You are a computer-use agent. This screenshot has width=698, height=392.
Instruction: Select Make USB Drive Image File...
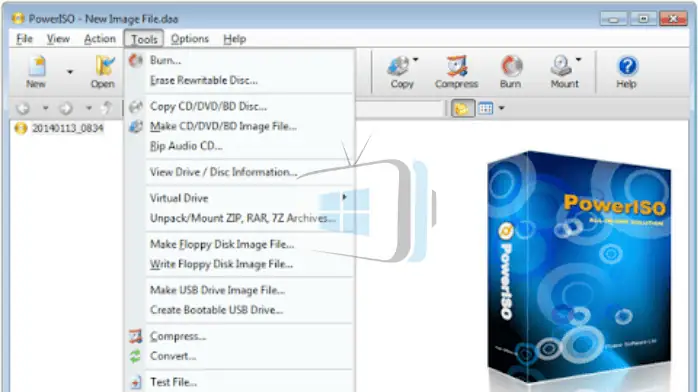(240, 291)
